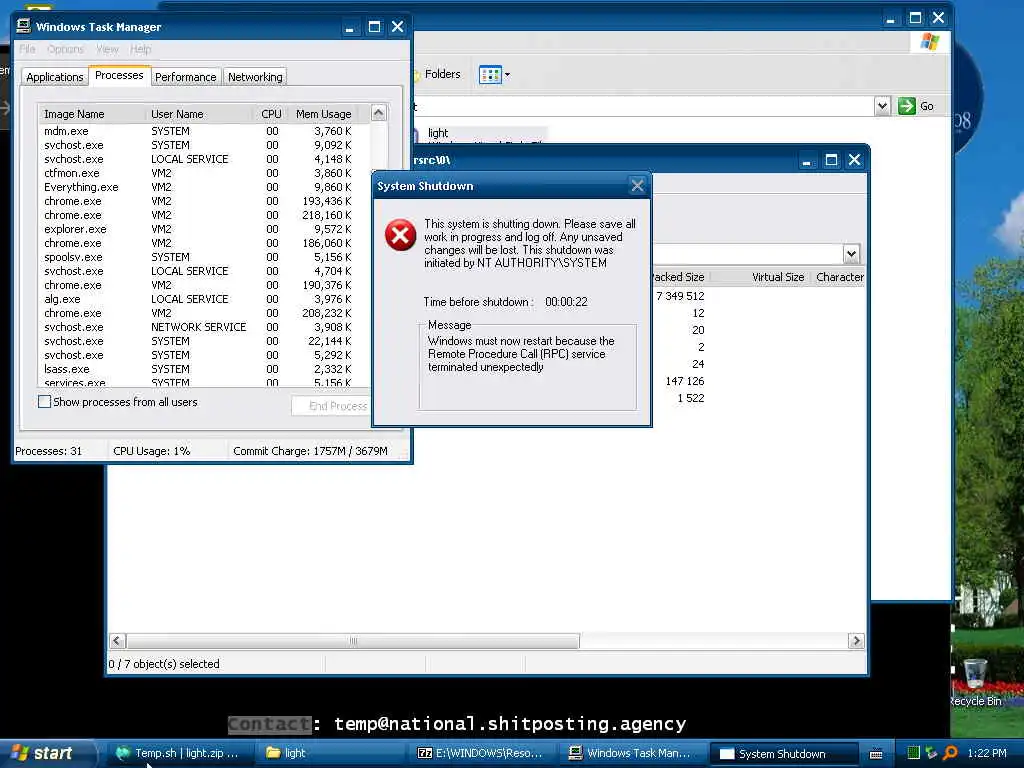The image size is (1024, 768).
Task: Click Windows flag logo in Explorer
Action: tap(929, 42)
